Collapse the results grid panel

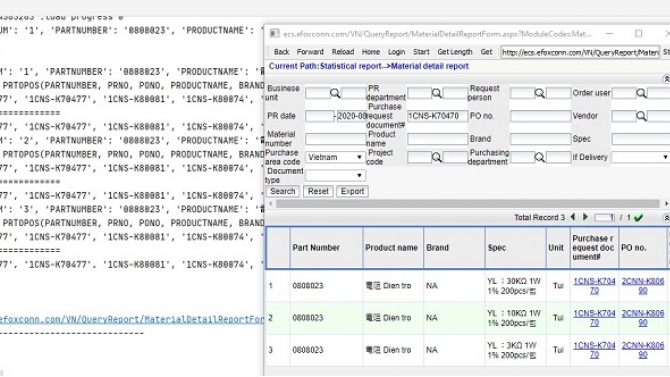666,218
